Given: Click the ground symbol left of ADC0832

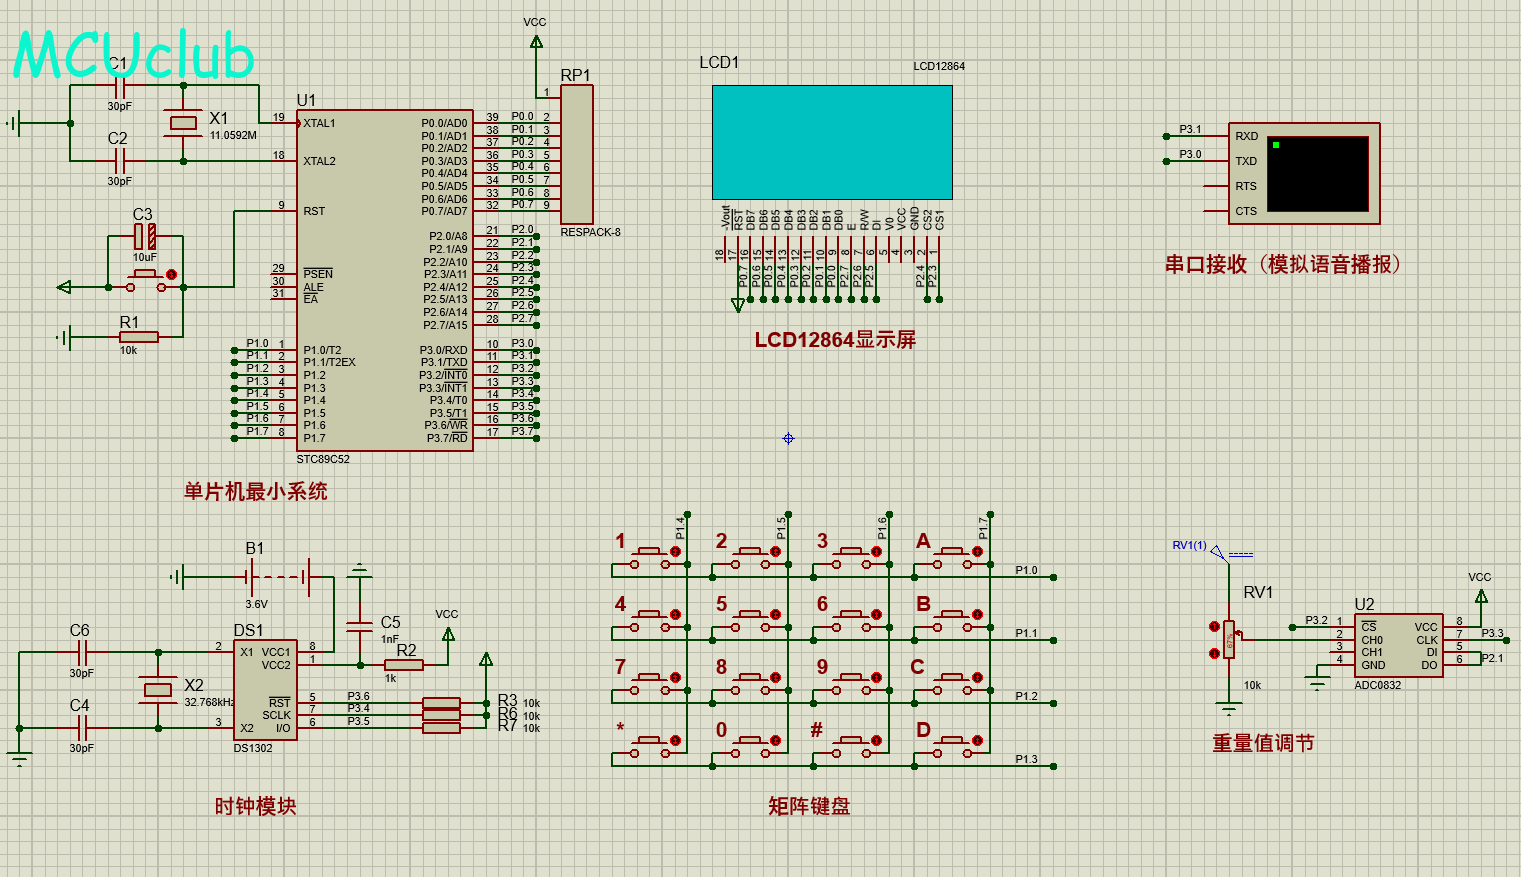Looking at the screenshot, I should click(1318, 684).
